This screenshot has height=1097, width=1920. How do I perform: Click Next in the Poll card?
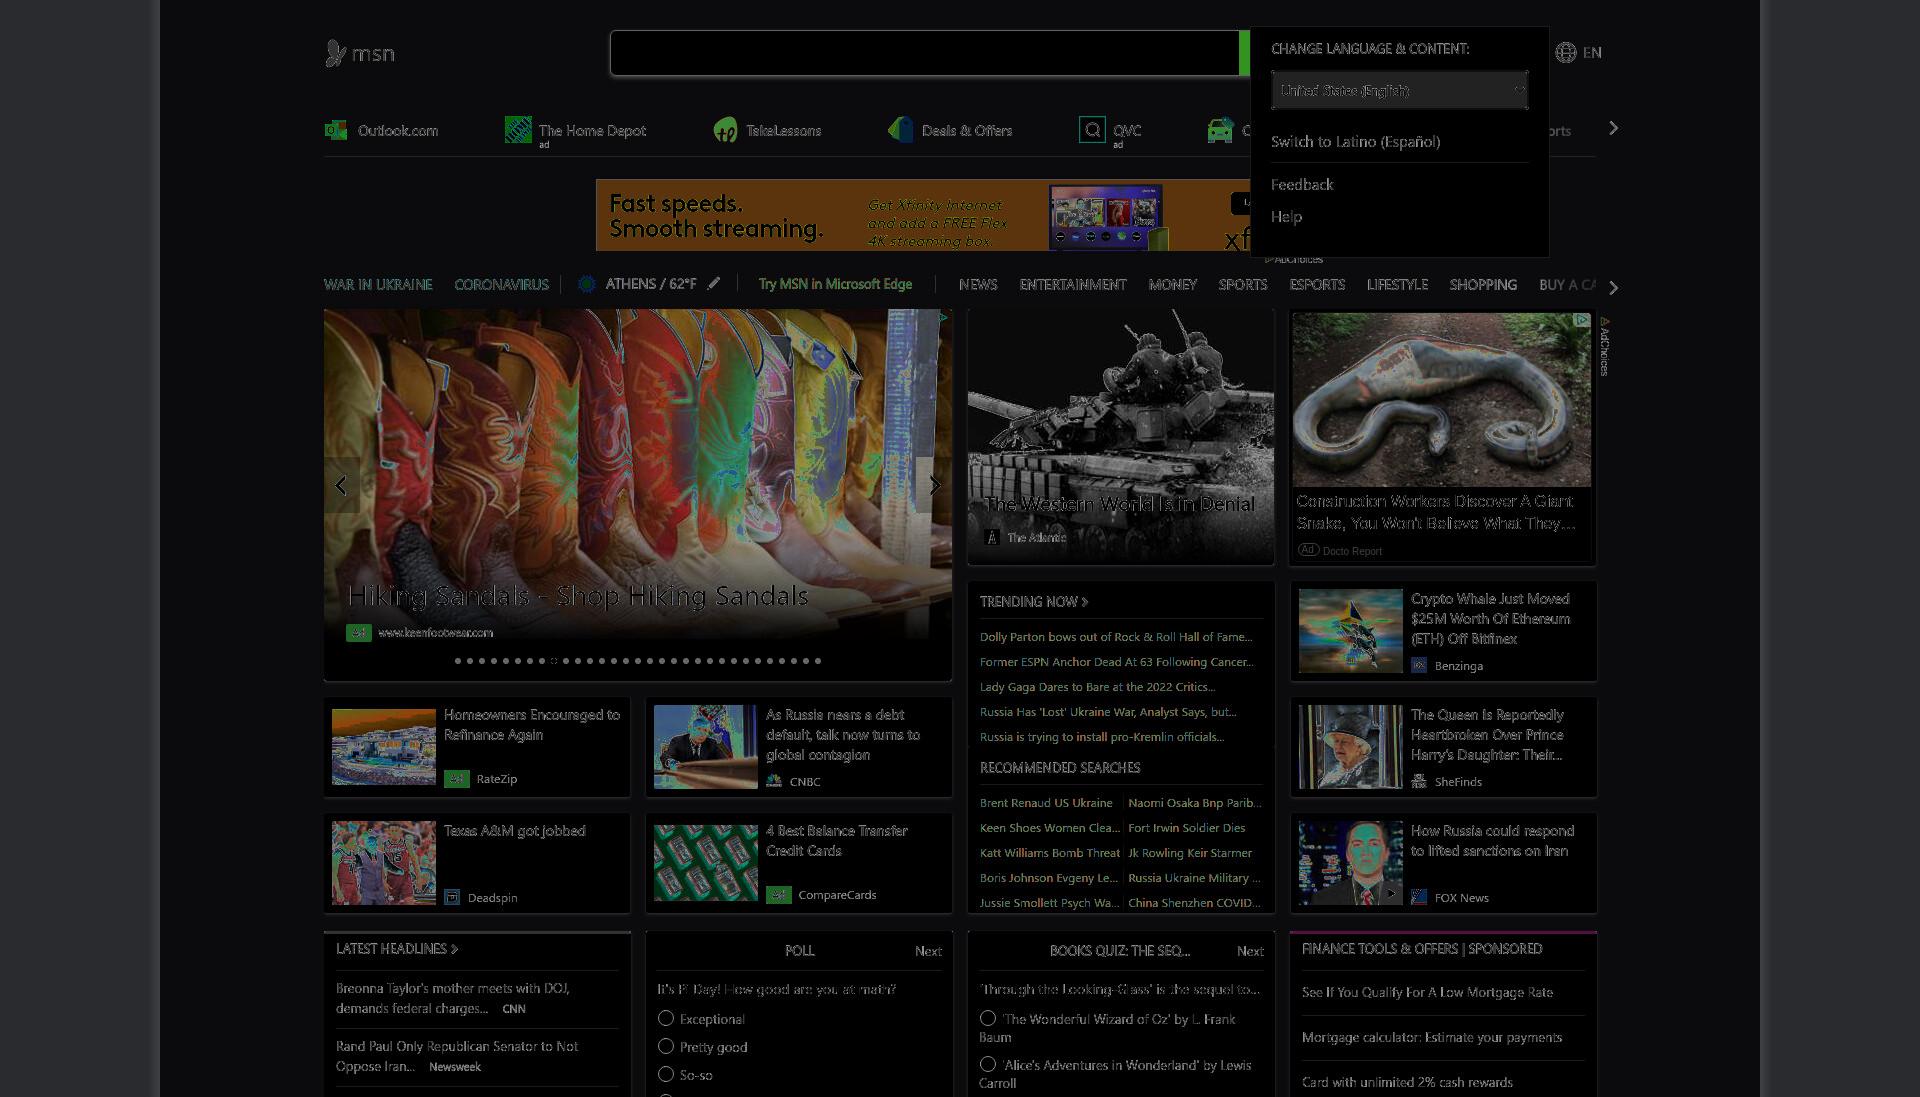pos(928,951)
